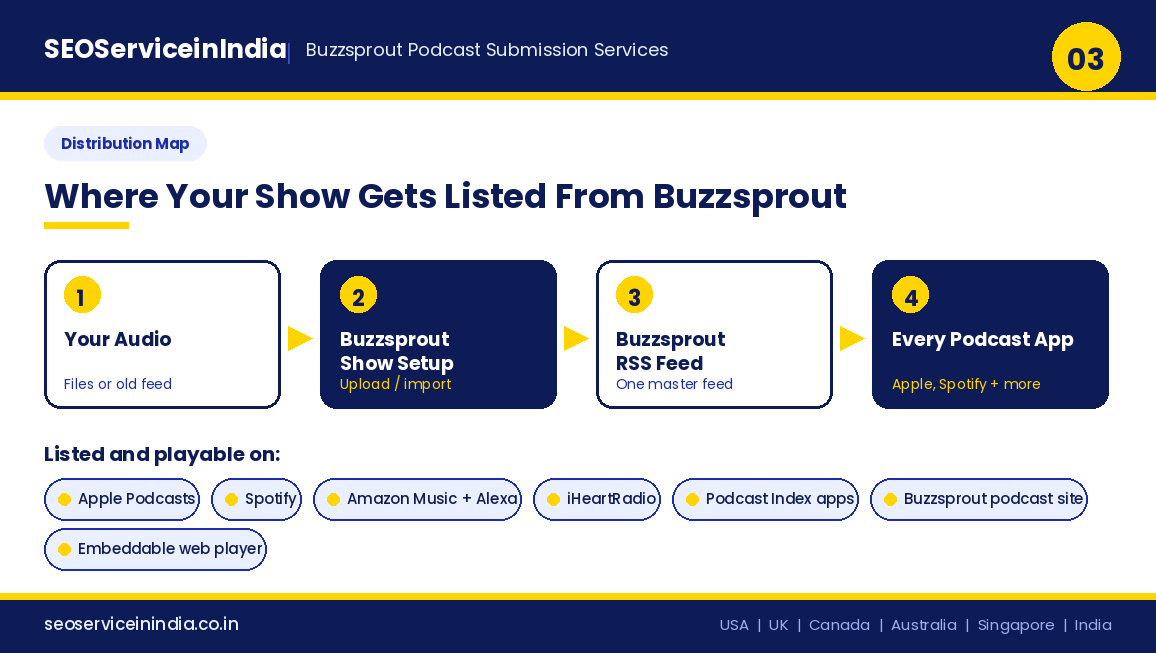Click the Amazon Music + Alexa chip
Viewport: 1156px width, 653px height.
coord(417,499)
